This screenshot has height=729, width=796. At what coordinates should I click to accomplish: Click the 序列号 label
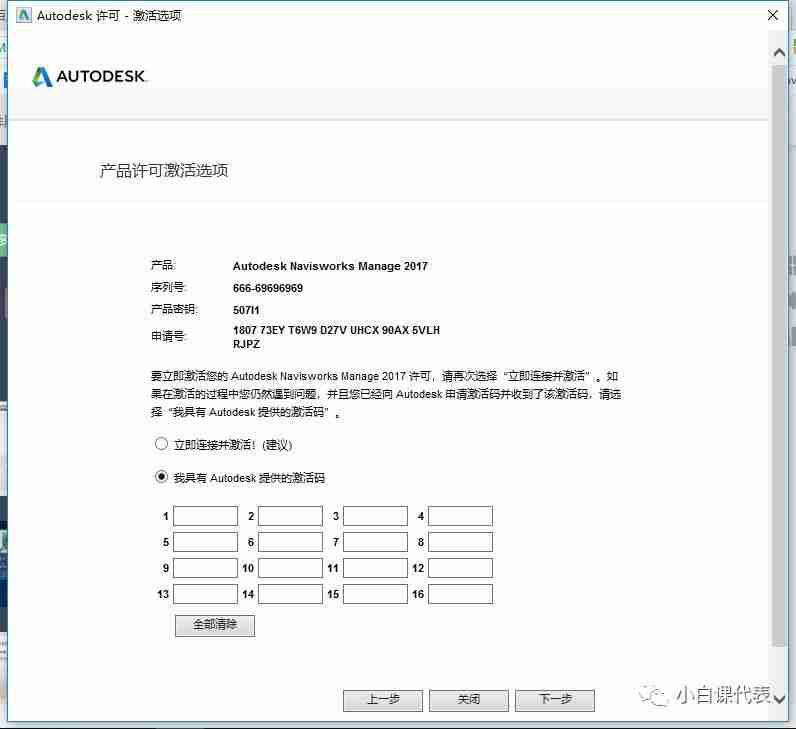(168, 287)
